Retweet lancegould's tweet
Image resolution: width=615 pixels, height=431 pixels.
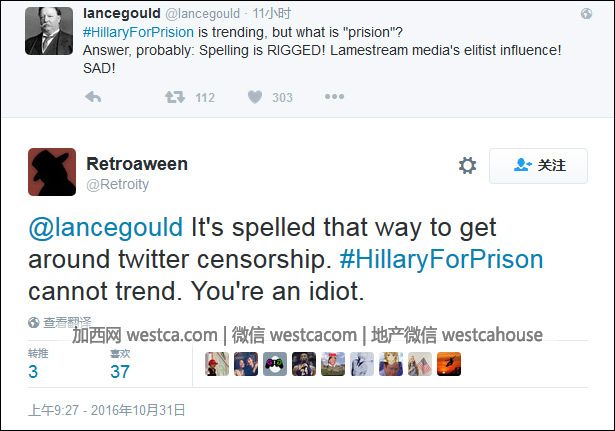click(175, 97)
